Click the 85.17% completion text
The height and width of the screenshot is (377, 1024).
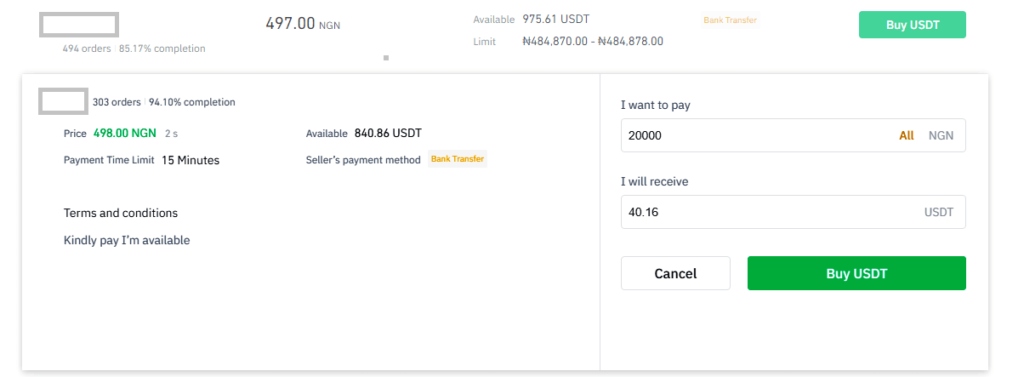pyautogui.click(x=162, y=48)
